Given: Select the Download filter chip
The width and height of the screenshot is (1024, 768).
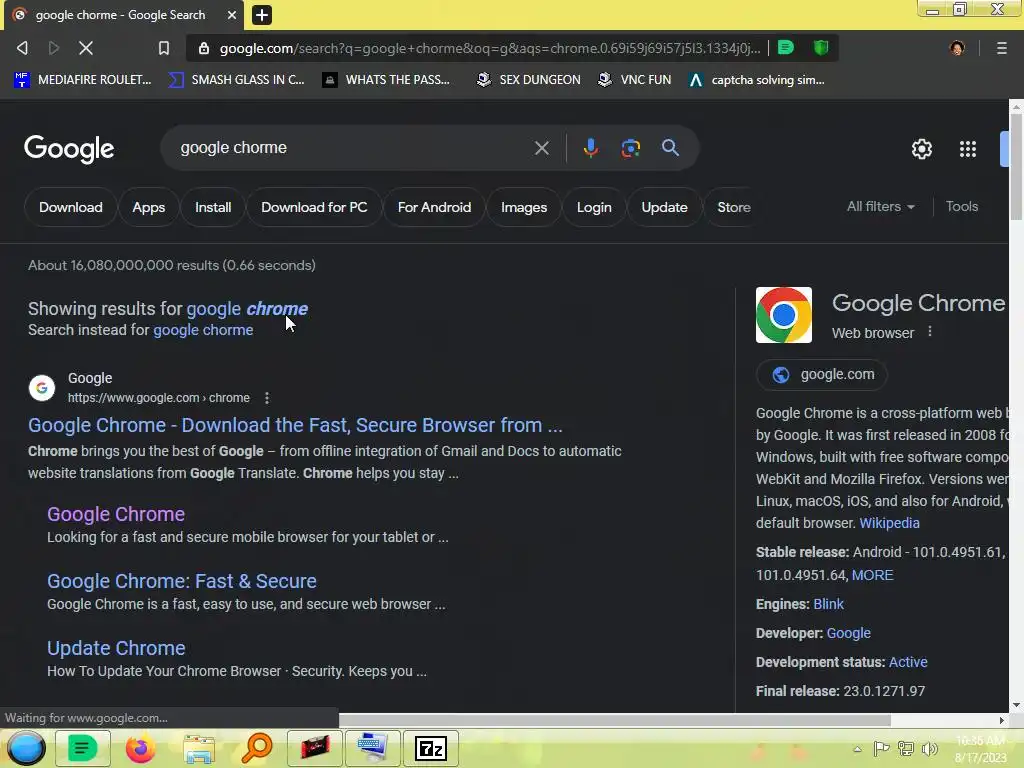Looking at the screenshot, I should 71,207.
